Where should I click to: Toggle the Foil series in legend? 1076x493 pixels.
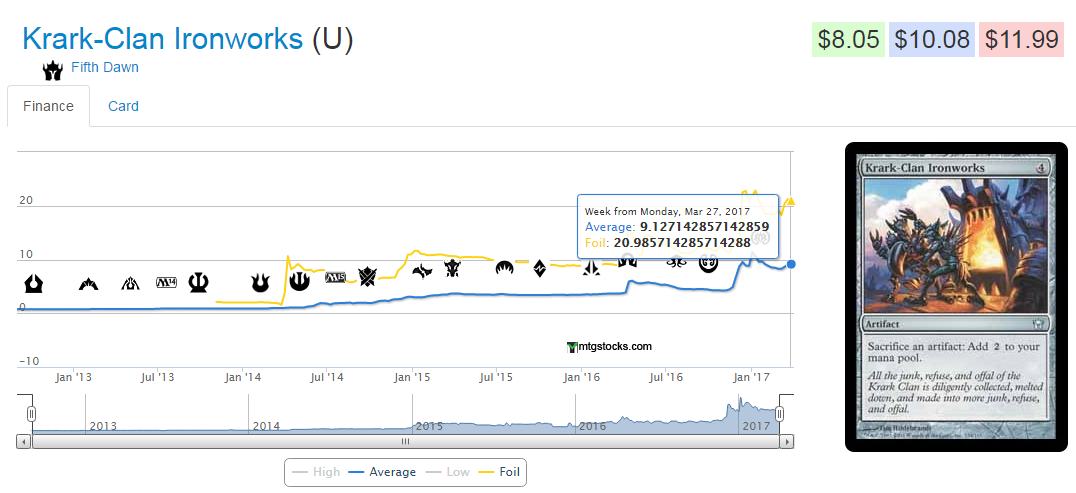[x=498, y=472]
